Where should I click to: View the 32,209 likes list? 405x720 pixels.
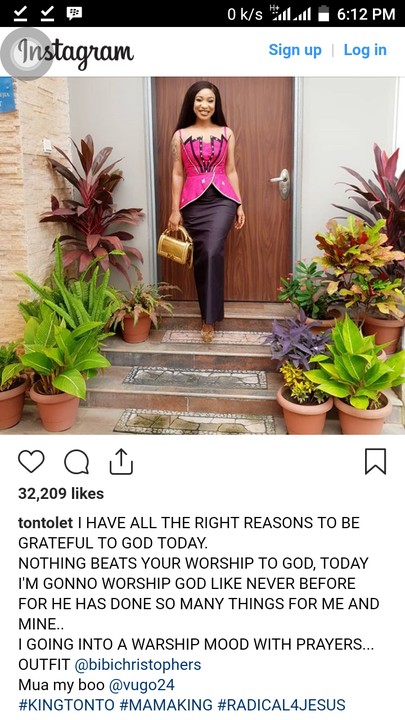[61, 494]
